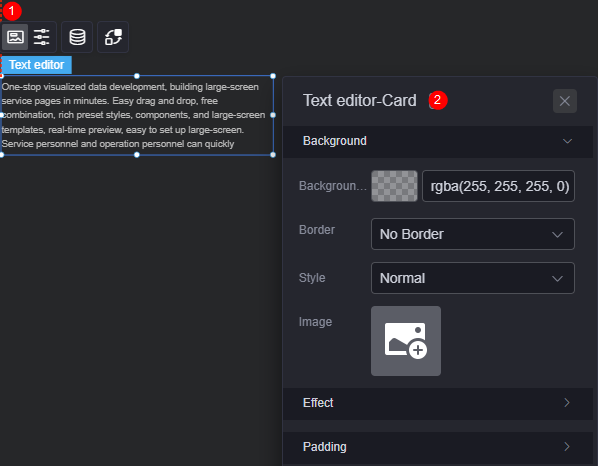
Task: Open the Style dropdown showing Normal
Action: (473, 278)
